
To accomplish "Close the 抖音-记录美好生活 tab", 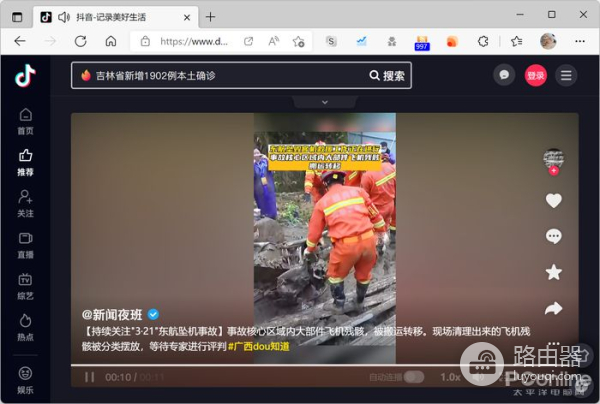I will [x=187, y=18].
